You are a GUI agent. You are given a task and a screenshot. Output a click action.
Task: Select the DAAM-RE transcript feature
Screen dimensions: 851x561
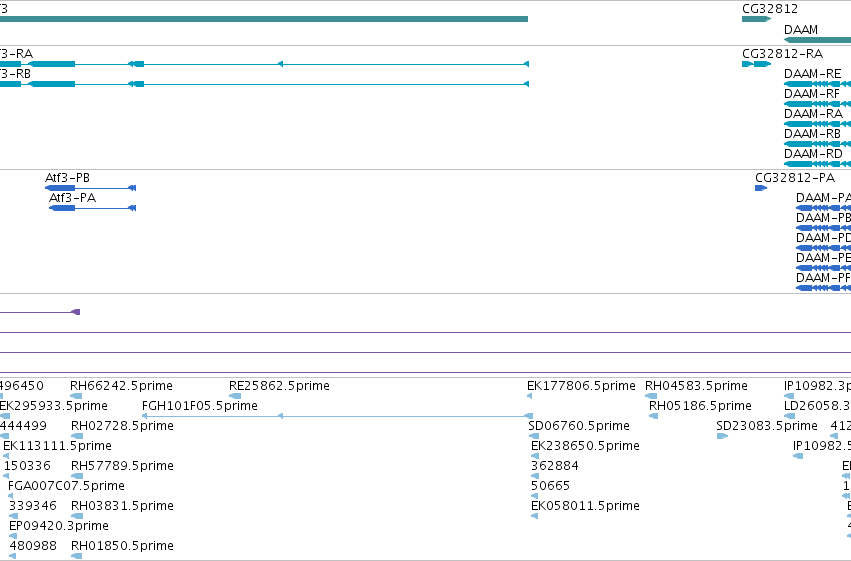pyautogui.click(x=817, y=84)
